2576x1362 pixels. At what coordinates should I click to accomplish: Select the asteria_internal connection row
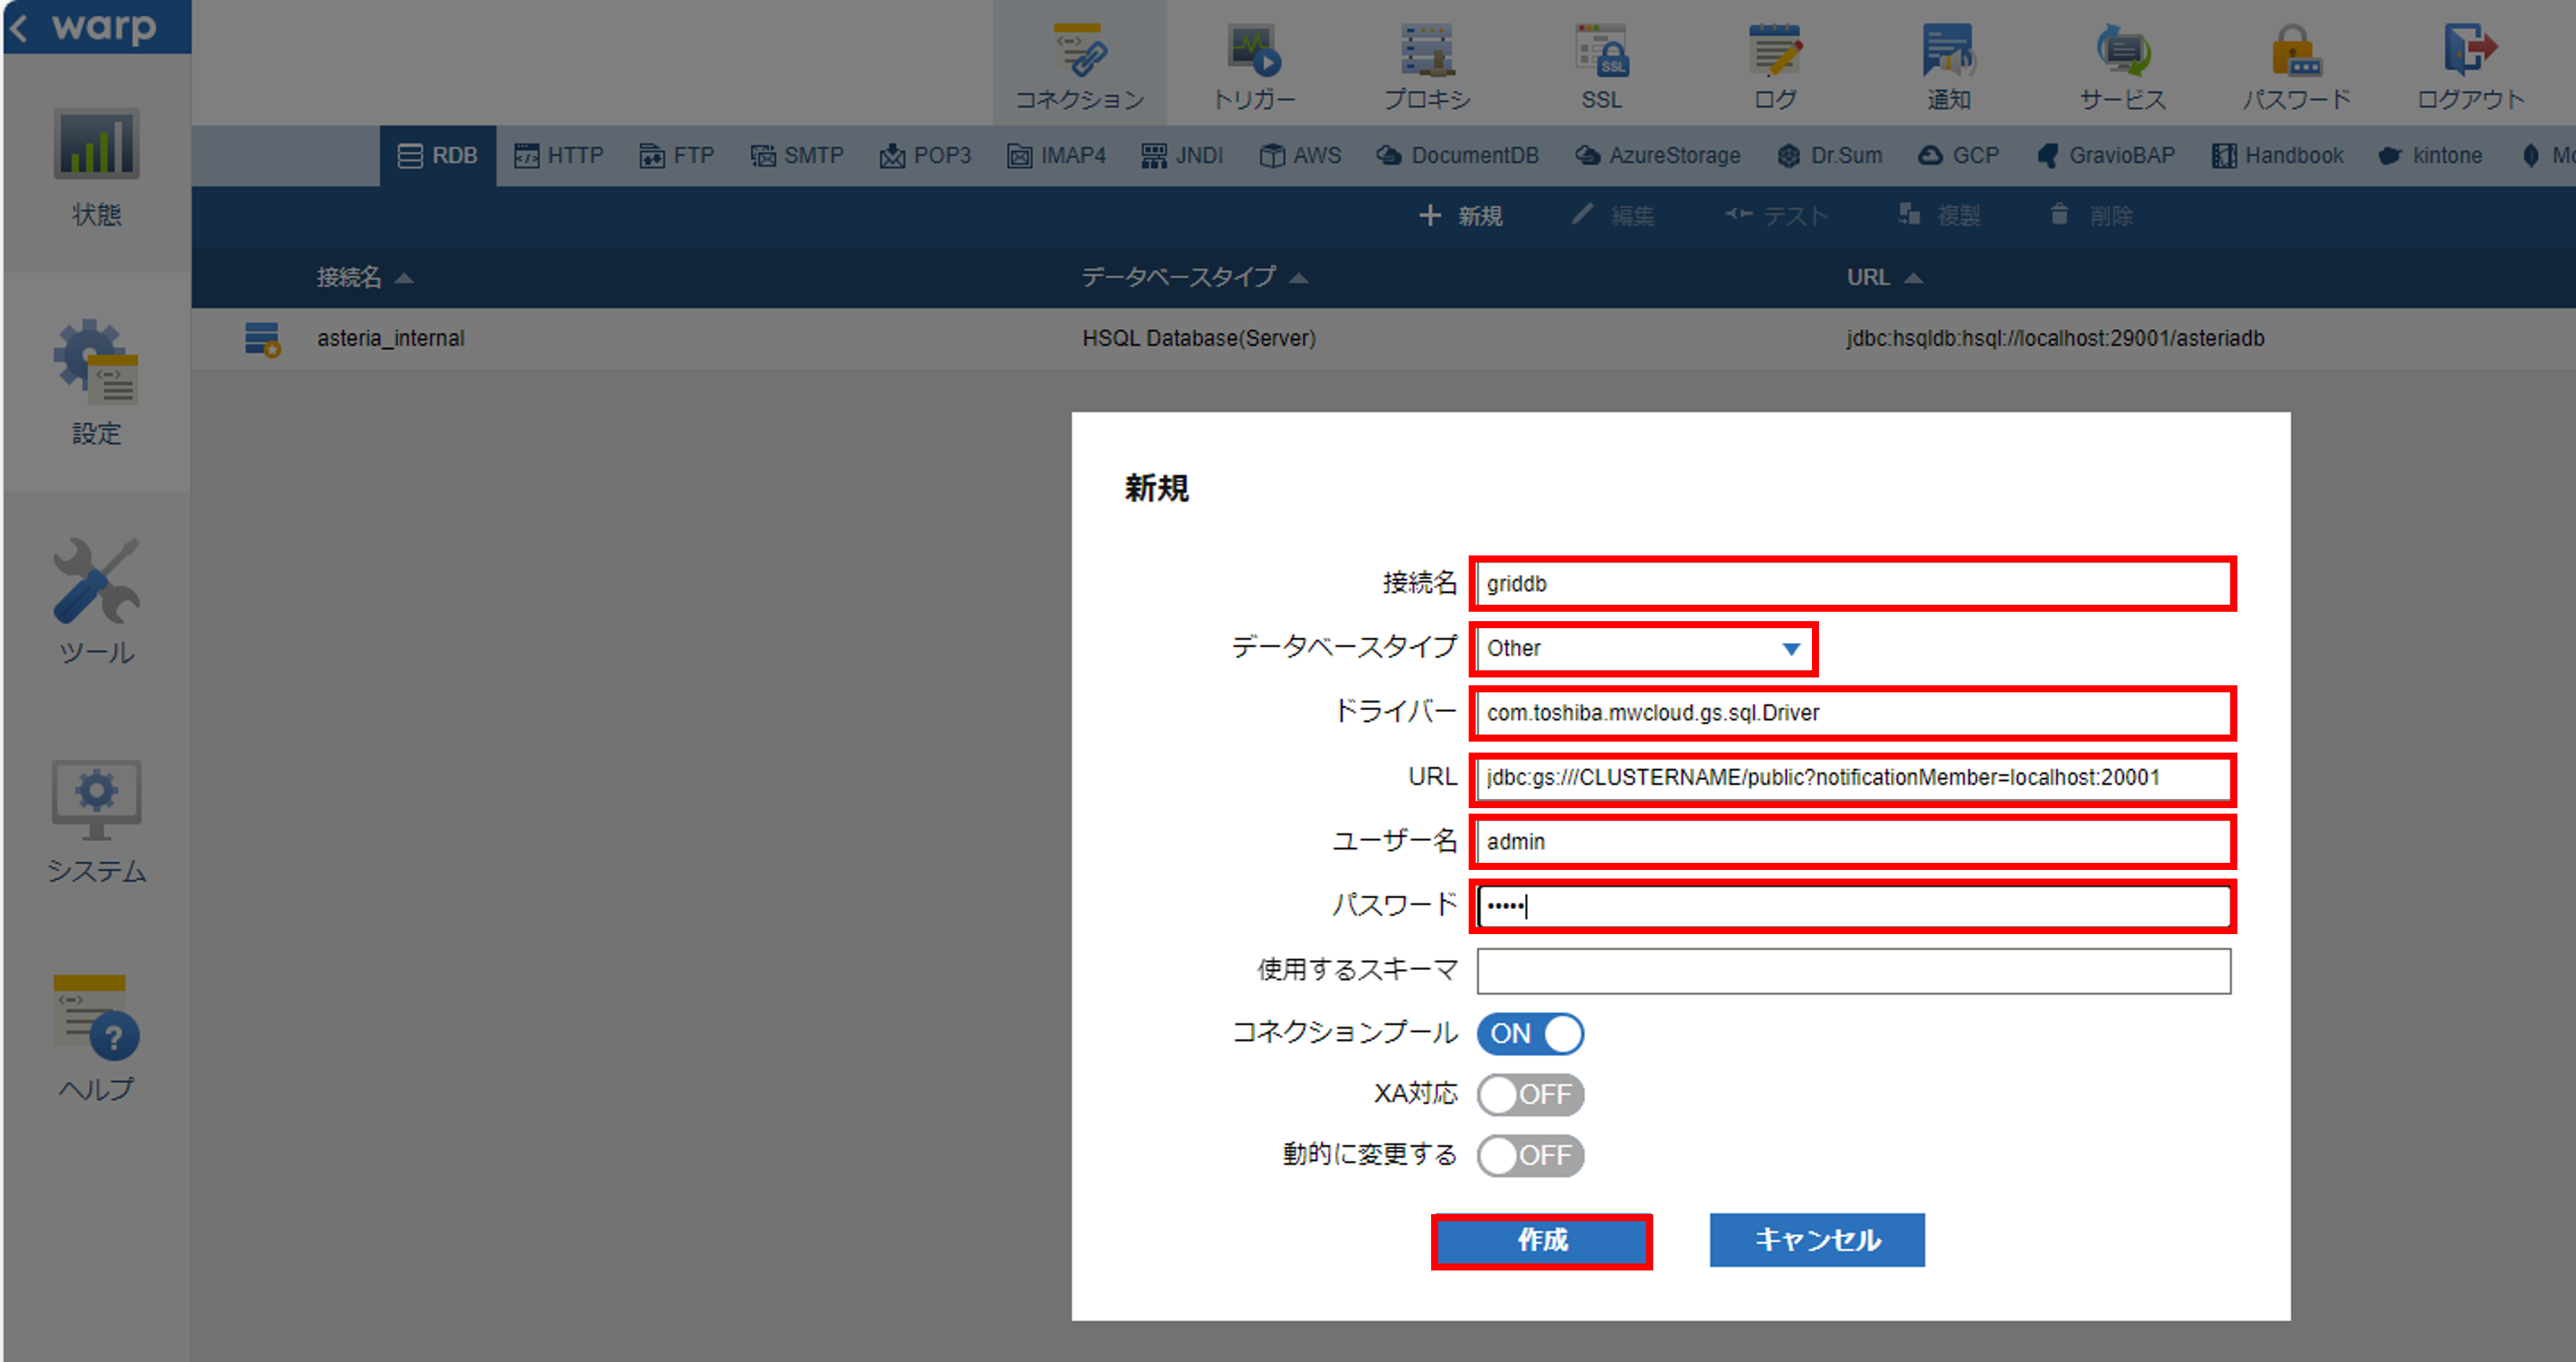click(391, 338)
